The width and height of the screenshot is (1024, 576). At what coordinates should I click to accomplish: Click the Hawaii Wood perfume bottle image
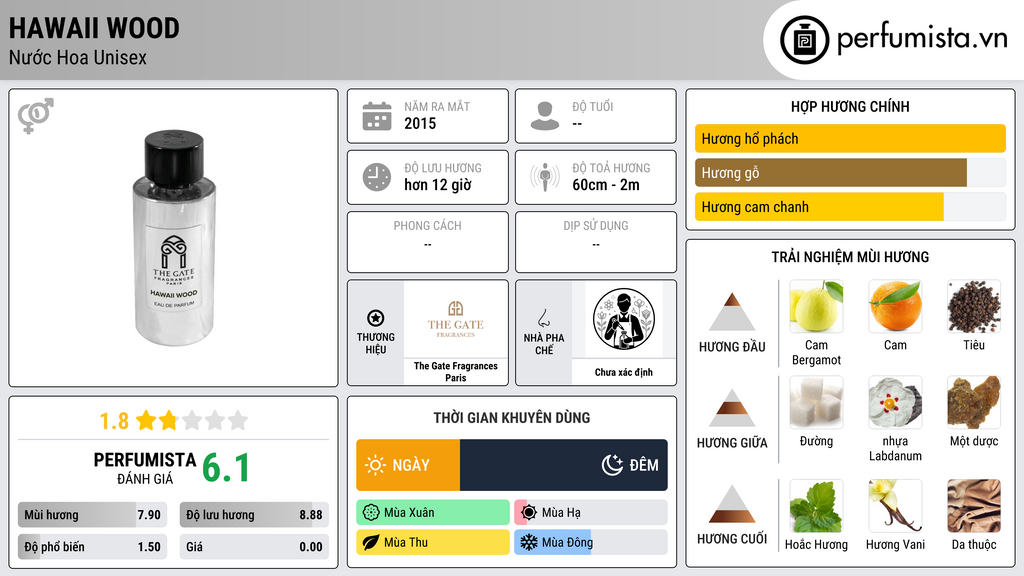174,238
